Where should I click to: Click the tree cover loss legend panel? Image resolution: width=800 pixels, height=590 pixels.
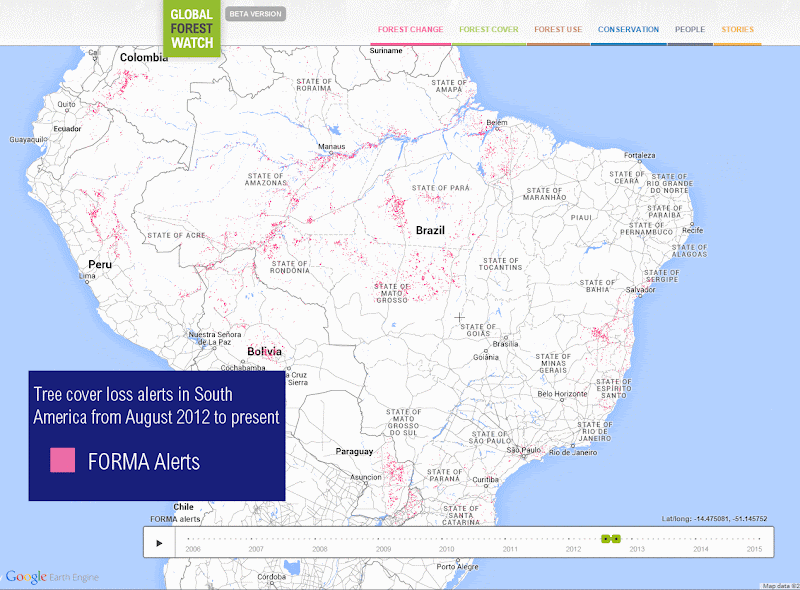158,435
